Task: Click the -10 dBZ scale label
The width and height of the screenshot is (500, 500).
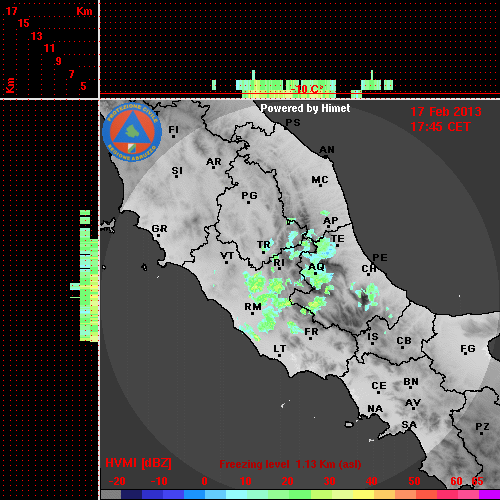Action: coord(159,481)
